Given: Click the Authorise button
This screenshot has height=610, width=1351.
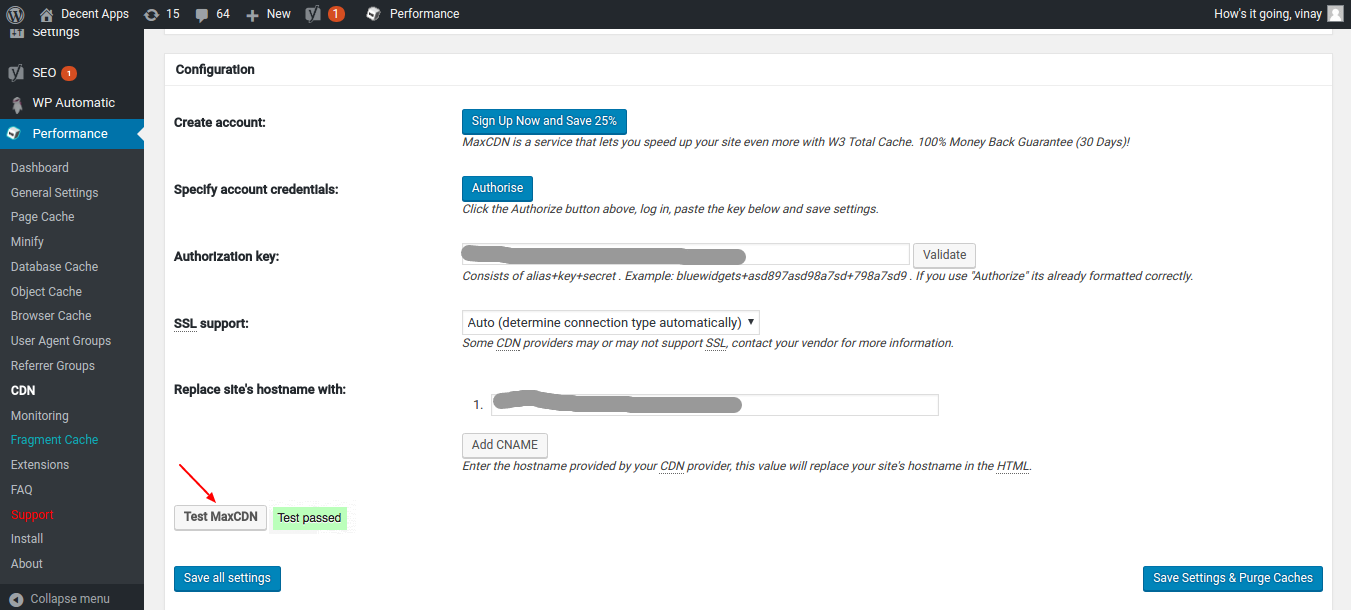Looking at the screenshot, I should pos(497,188).
